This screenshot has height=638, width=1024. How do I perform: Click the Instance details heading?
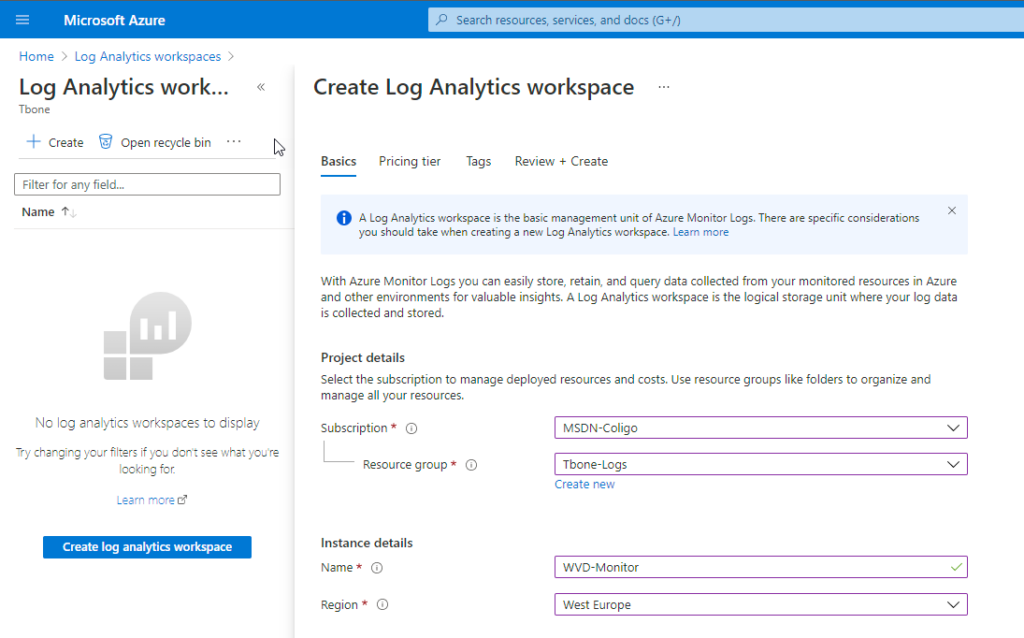click(x=366, y=543)
